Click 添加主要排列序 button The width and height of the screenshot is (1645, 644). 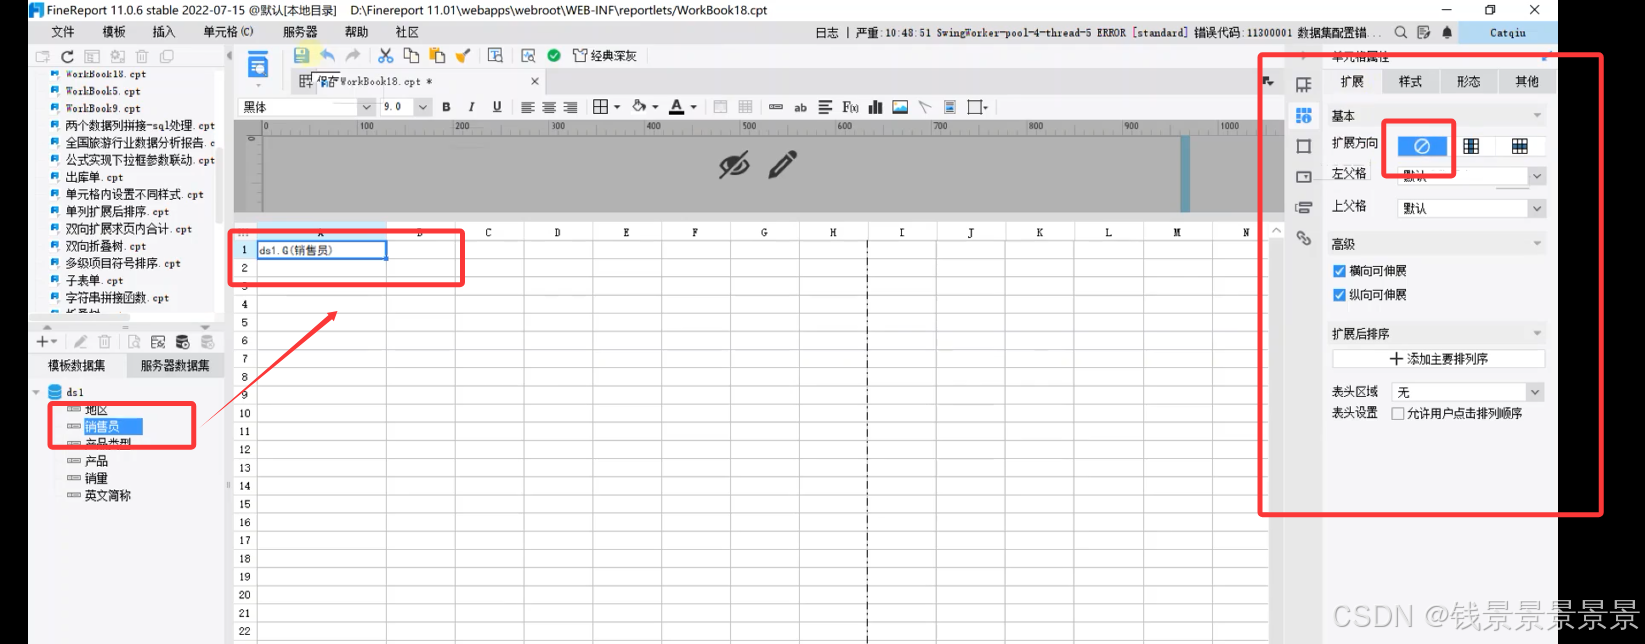(1438, 359)
